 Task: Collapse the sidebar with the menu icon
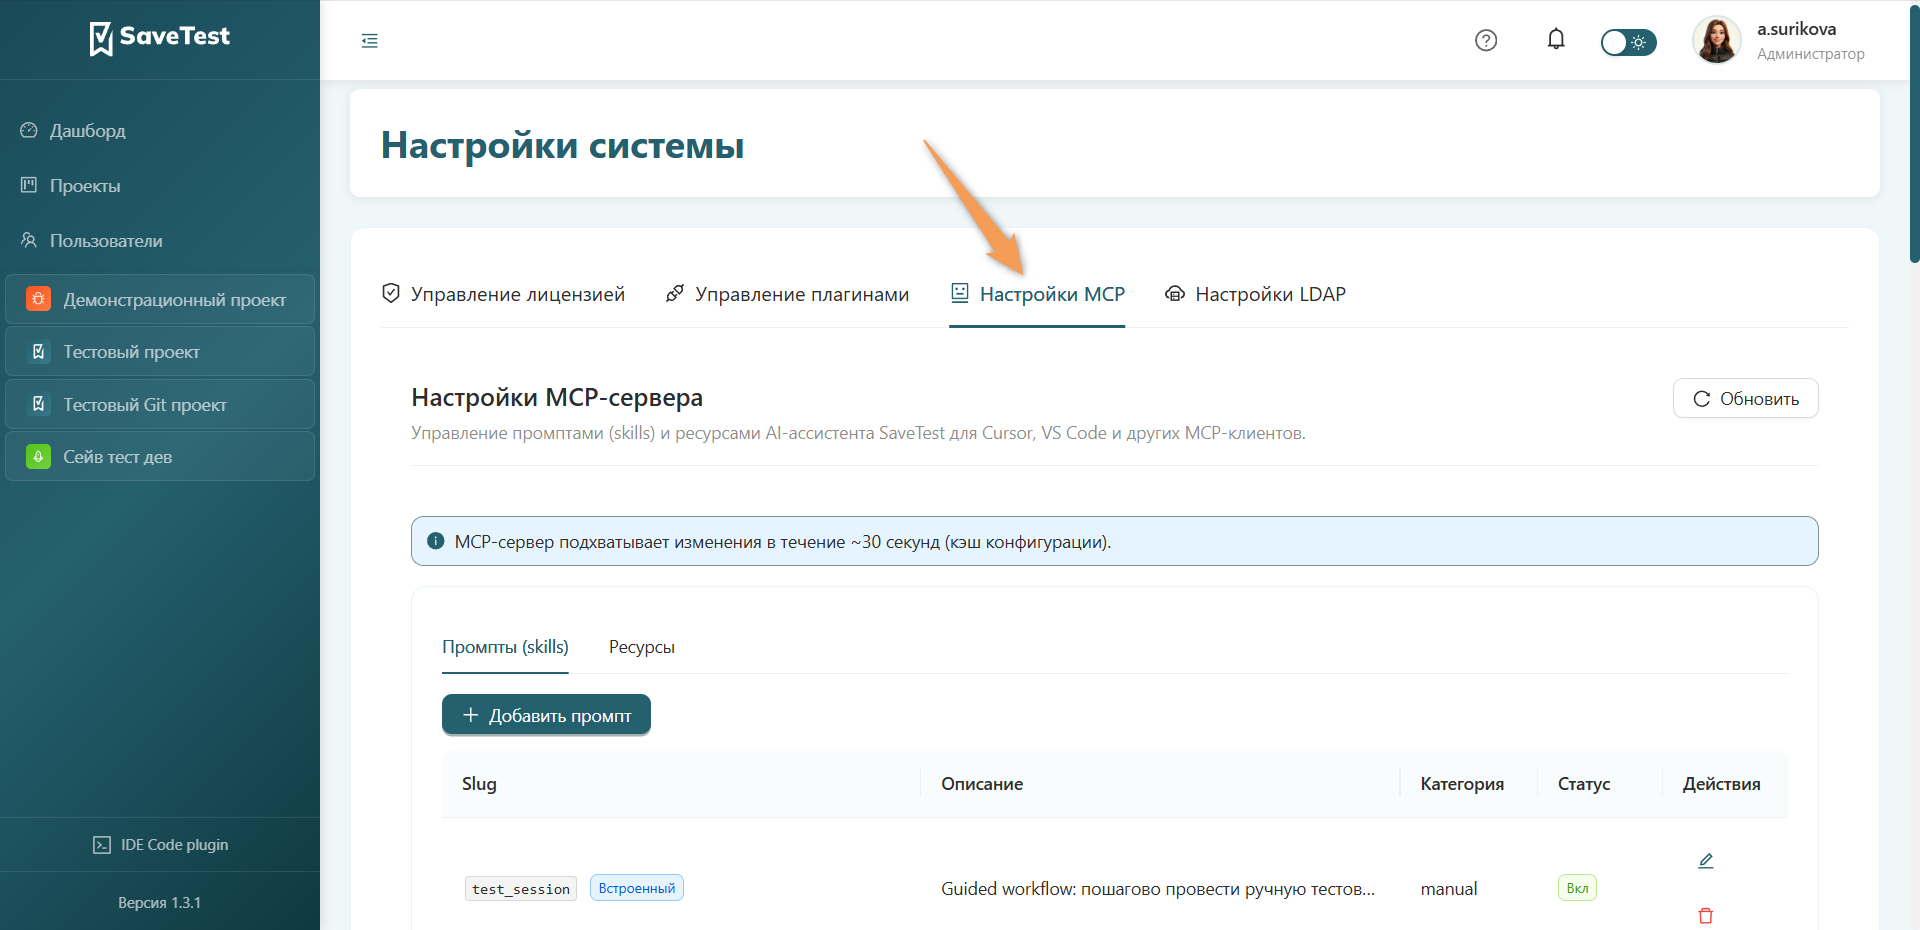(x=370, y=41)
